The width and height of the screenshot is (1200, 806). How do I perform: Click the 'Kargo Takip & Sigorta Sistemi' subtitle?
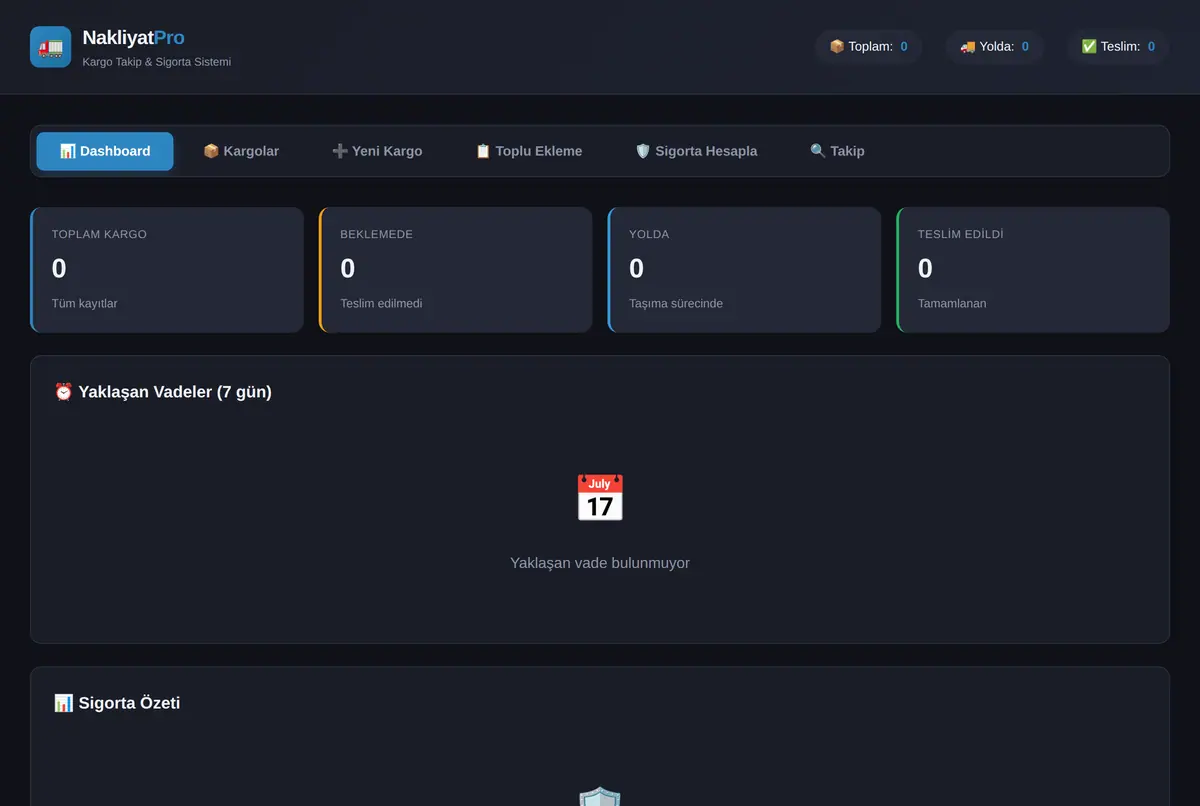[157, 62]
